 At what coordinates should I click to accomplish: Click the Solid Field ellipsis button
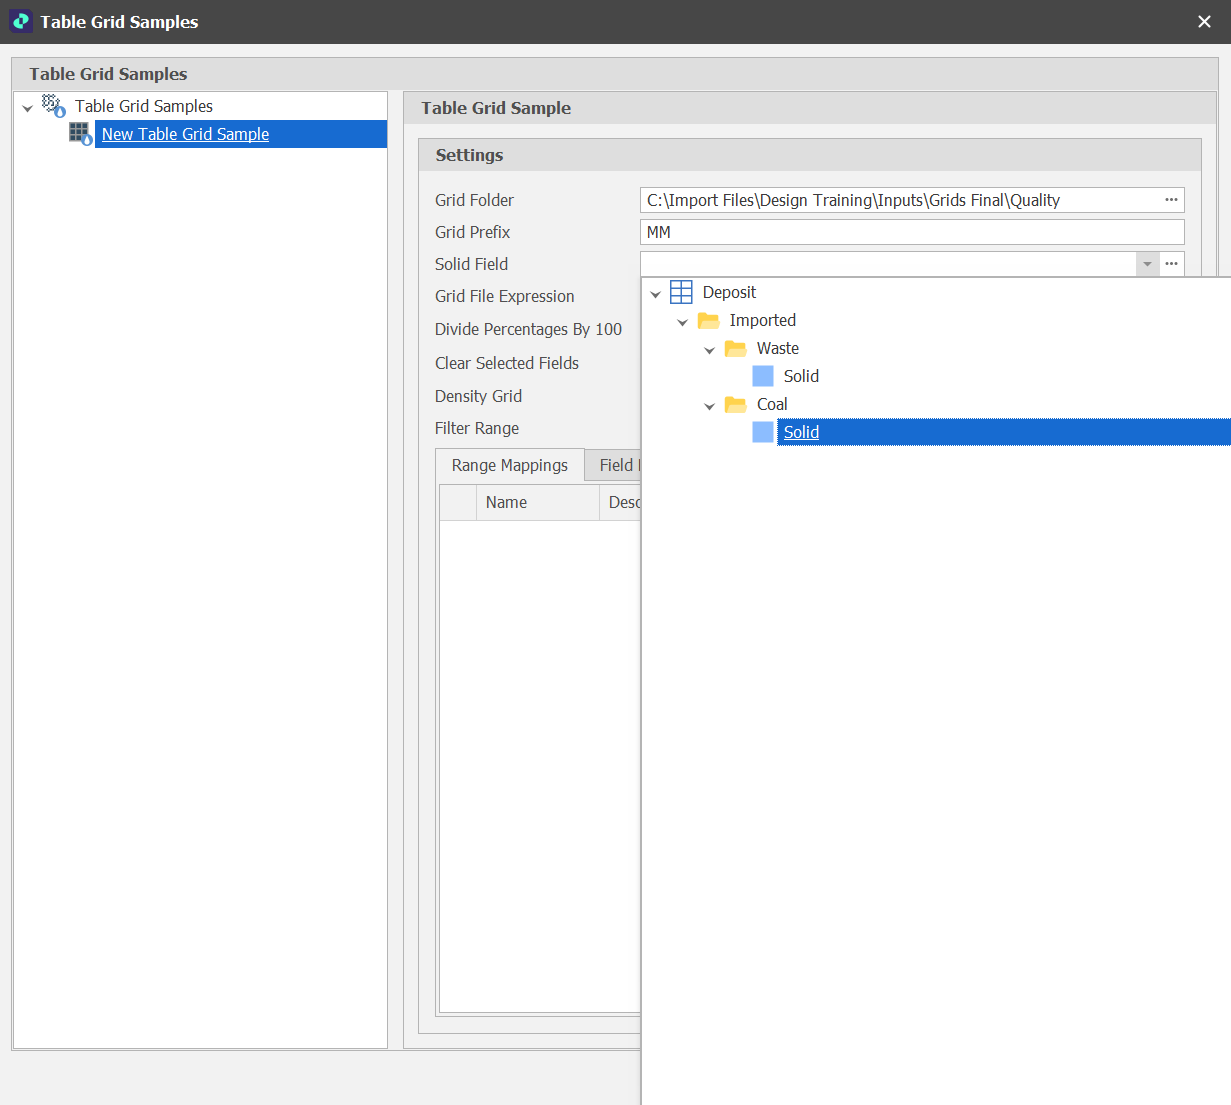[x=1172, y=264]
